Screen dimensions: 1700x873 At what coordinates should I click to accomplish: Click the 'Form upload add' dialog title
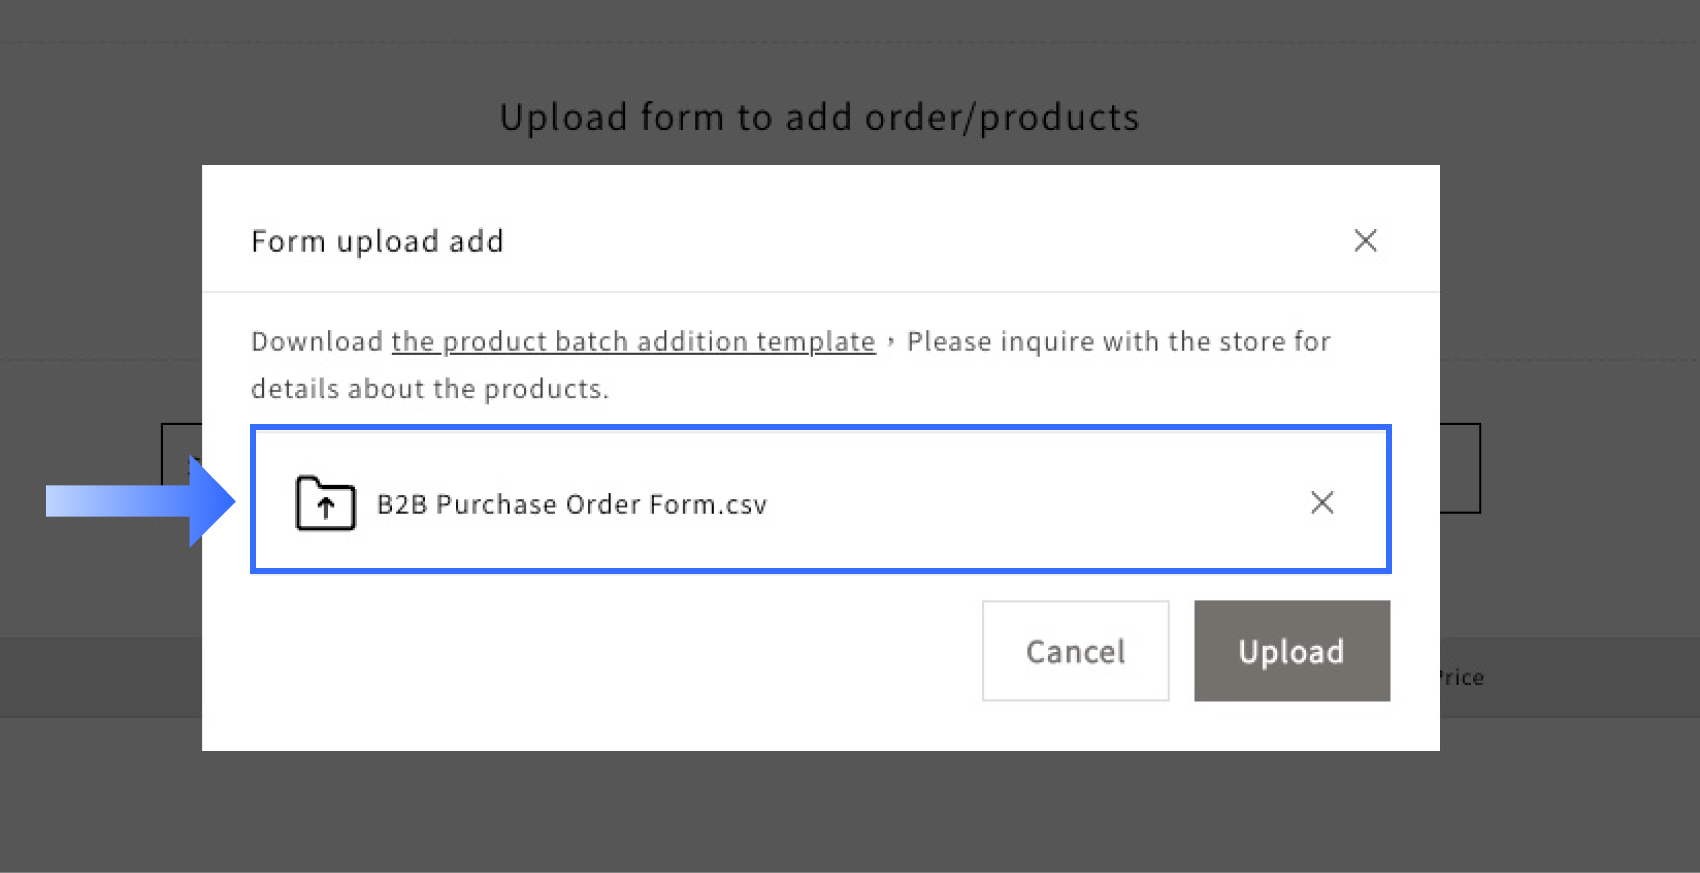pos(377,241)
